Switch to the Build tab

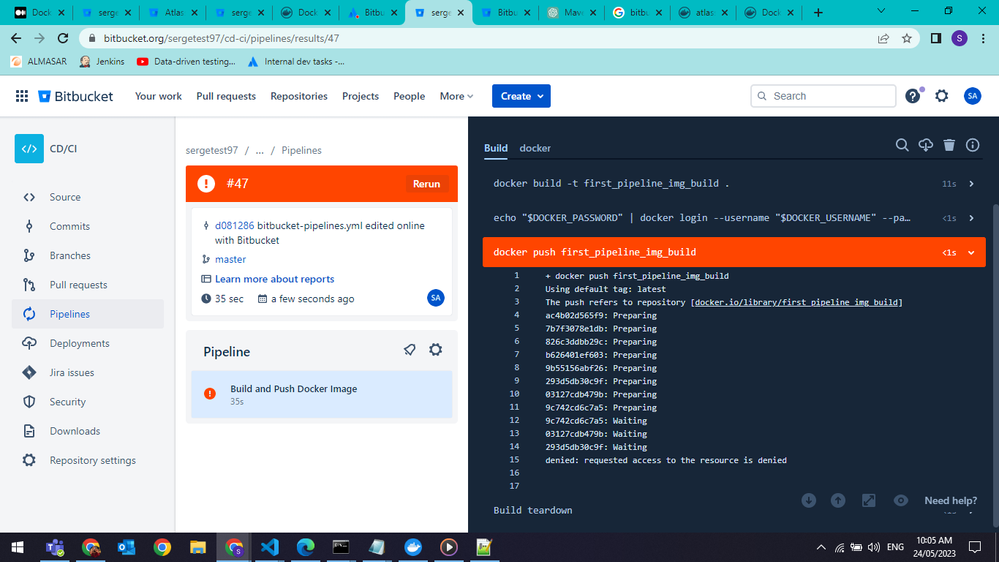point(496,148)
